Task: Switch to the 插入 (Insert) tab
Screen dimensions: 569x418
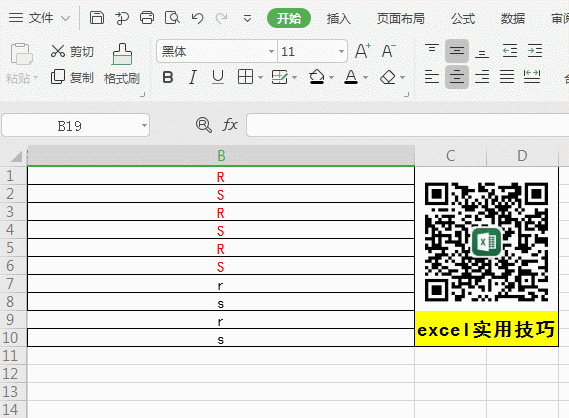Action: point(339,18)
